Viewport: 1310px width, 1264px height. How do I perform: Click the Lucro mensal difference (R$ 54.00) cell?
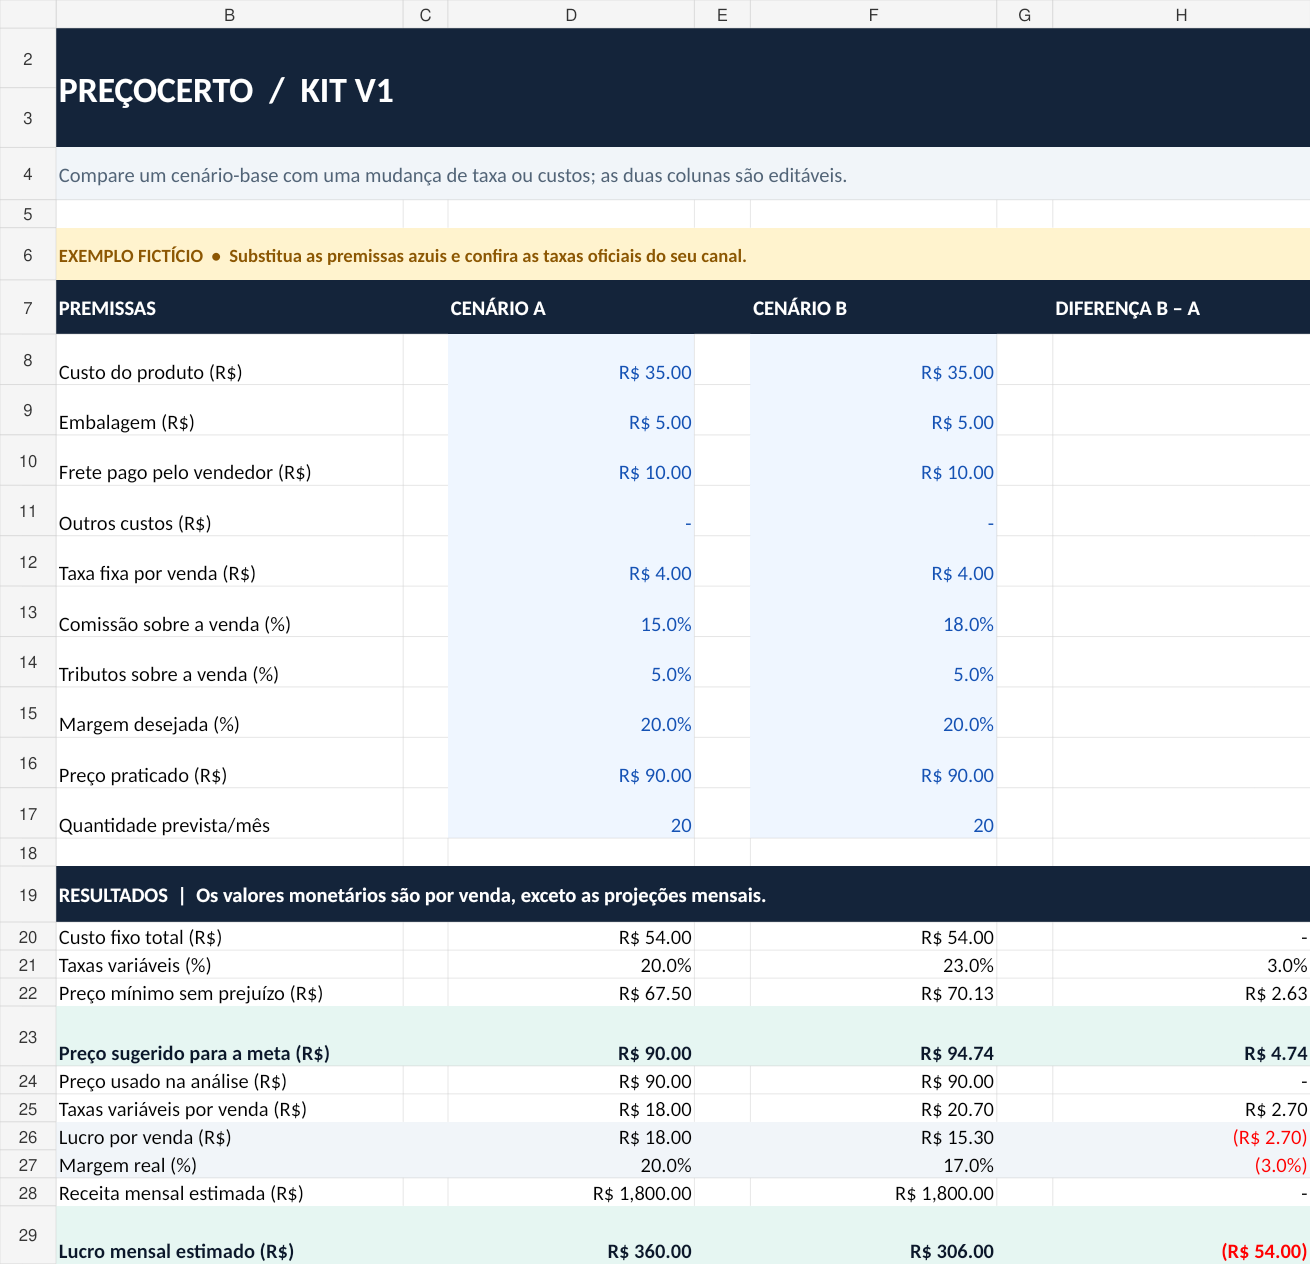pyautogui.click(x=1181, y=1235)
